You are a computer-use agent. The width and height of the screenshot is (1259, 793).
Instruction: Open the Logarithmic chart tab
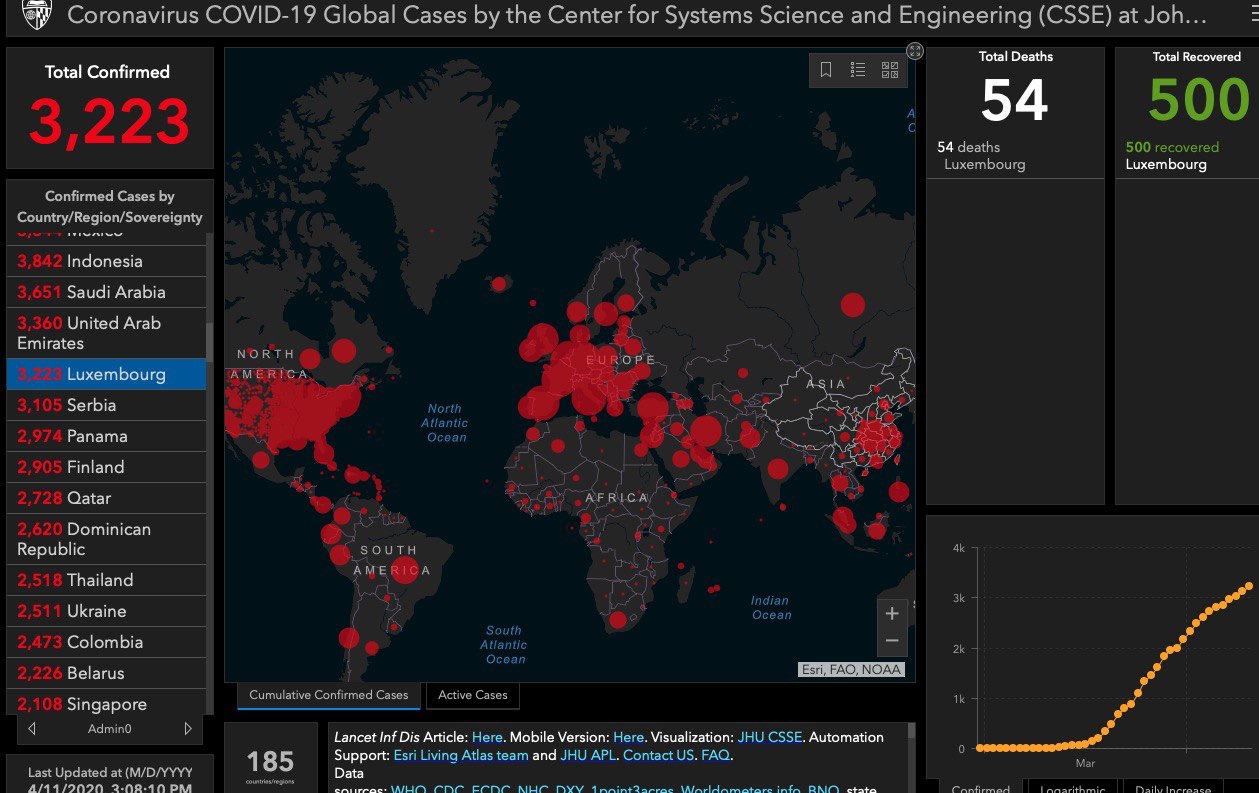click(x=1073, y=788)
